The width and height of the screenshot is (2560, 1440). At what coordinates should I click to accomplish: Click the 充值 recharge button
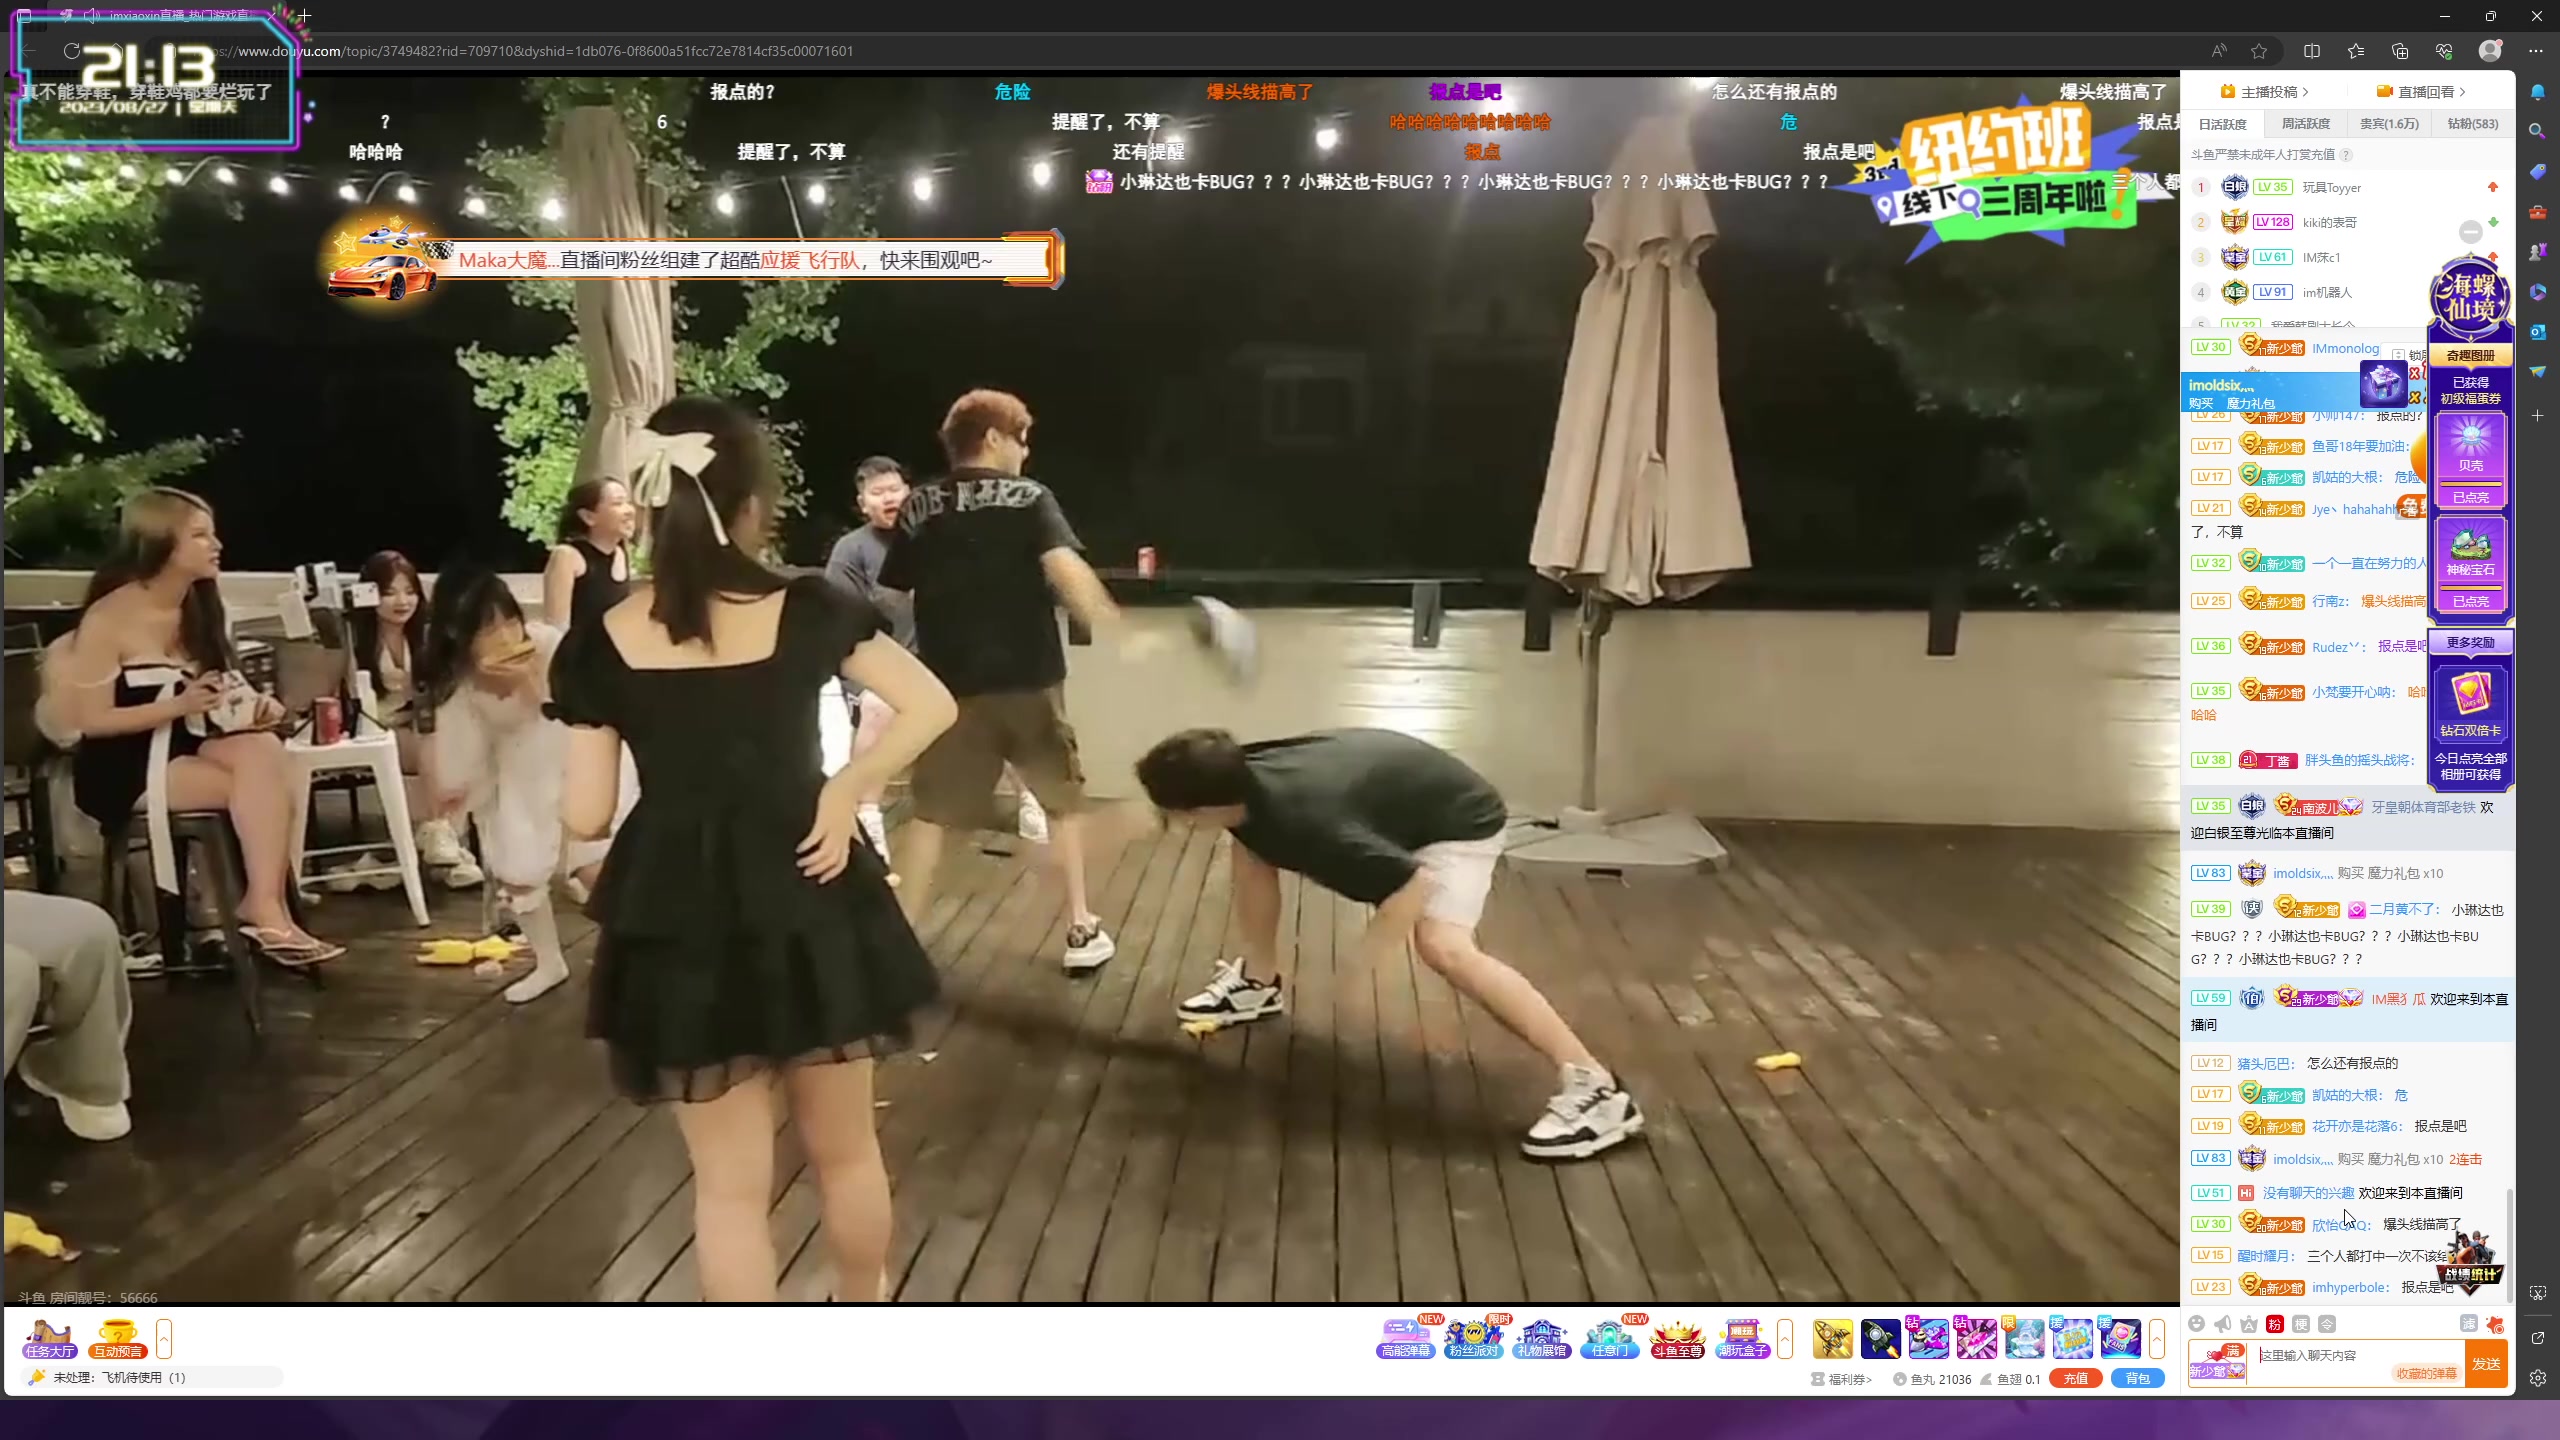2075,1379
